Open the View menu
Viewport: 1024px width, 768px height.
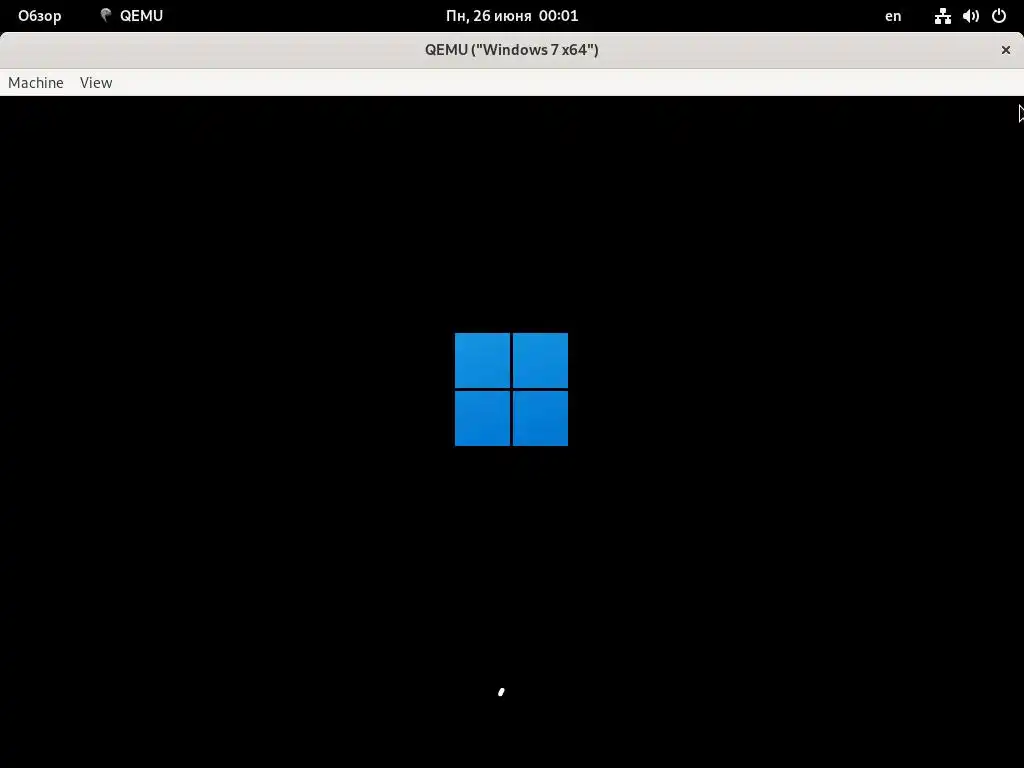click(96, 83)
